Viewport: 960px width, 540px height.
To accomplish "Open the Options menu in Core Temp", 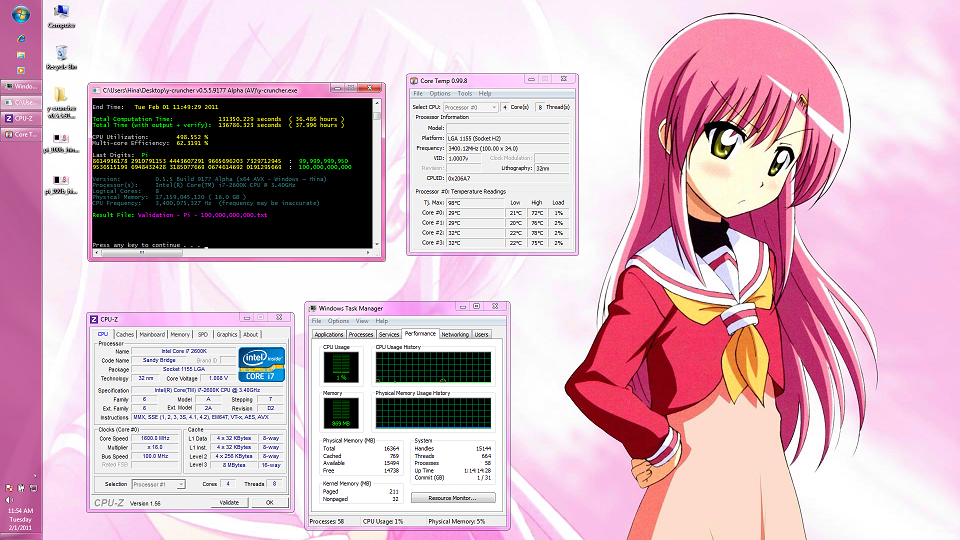I will (x=440, y=93).
